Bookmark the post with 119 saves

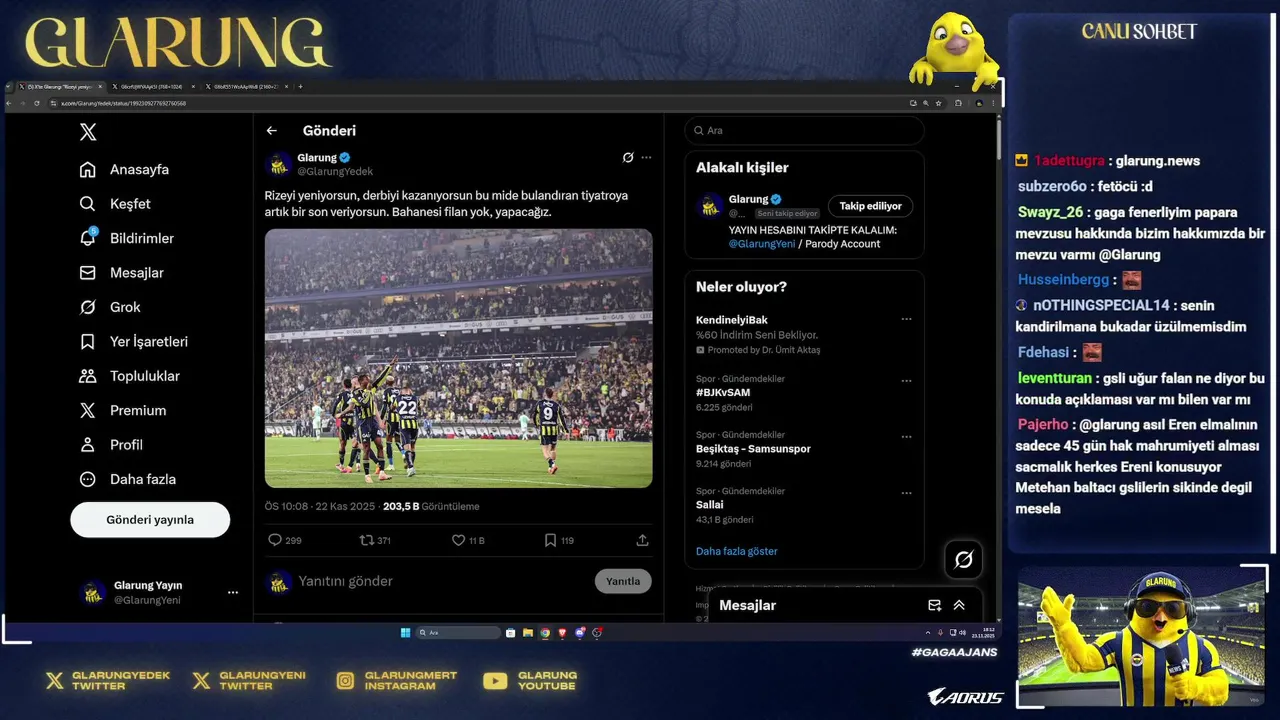tap(550, 540)
